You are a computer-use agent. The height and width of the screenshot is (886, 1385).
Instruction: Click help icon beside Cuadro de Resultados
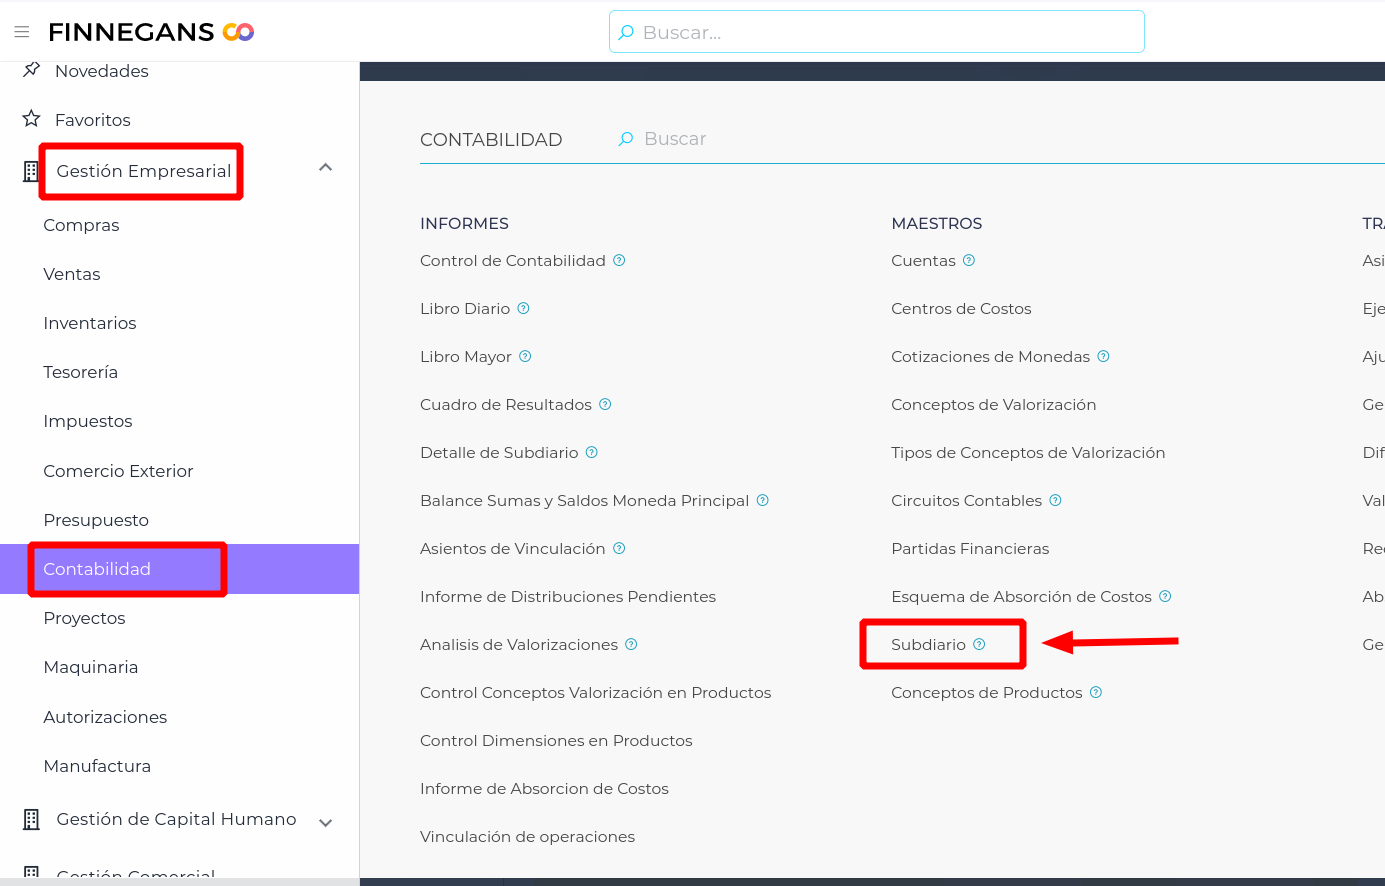(605, 404)
